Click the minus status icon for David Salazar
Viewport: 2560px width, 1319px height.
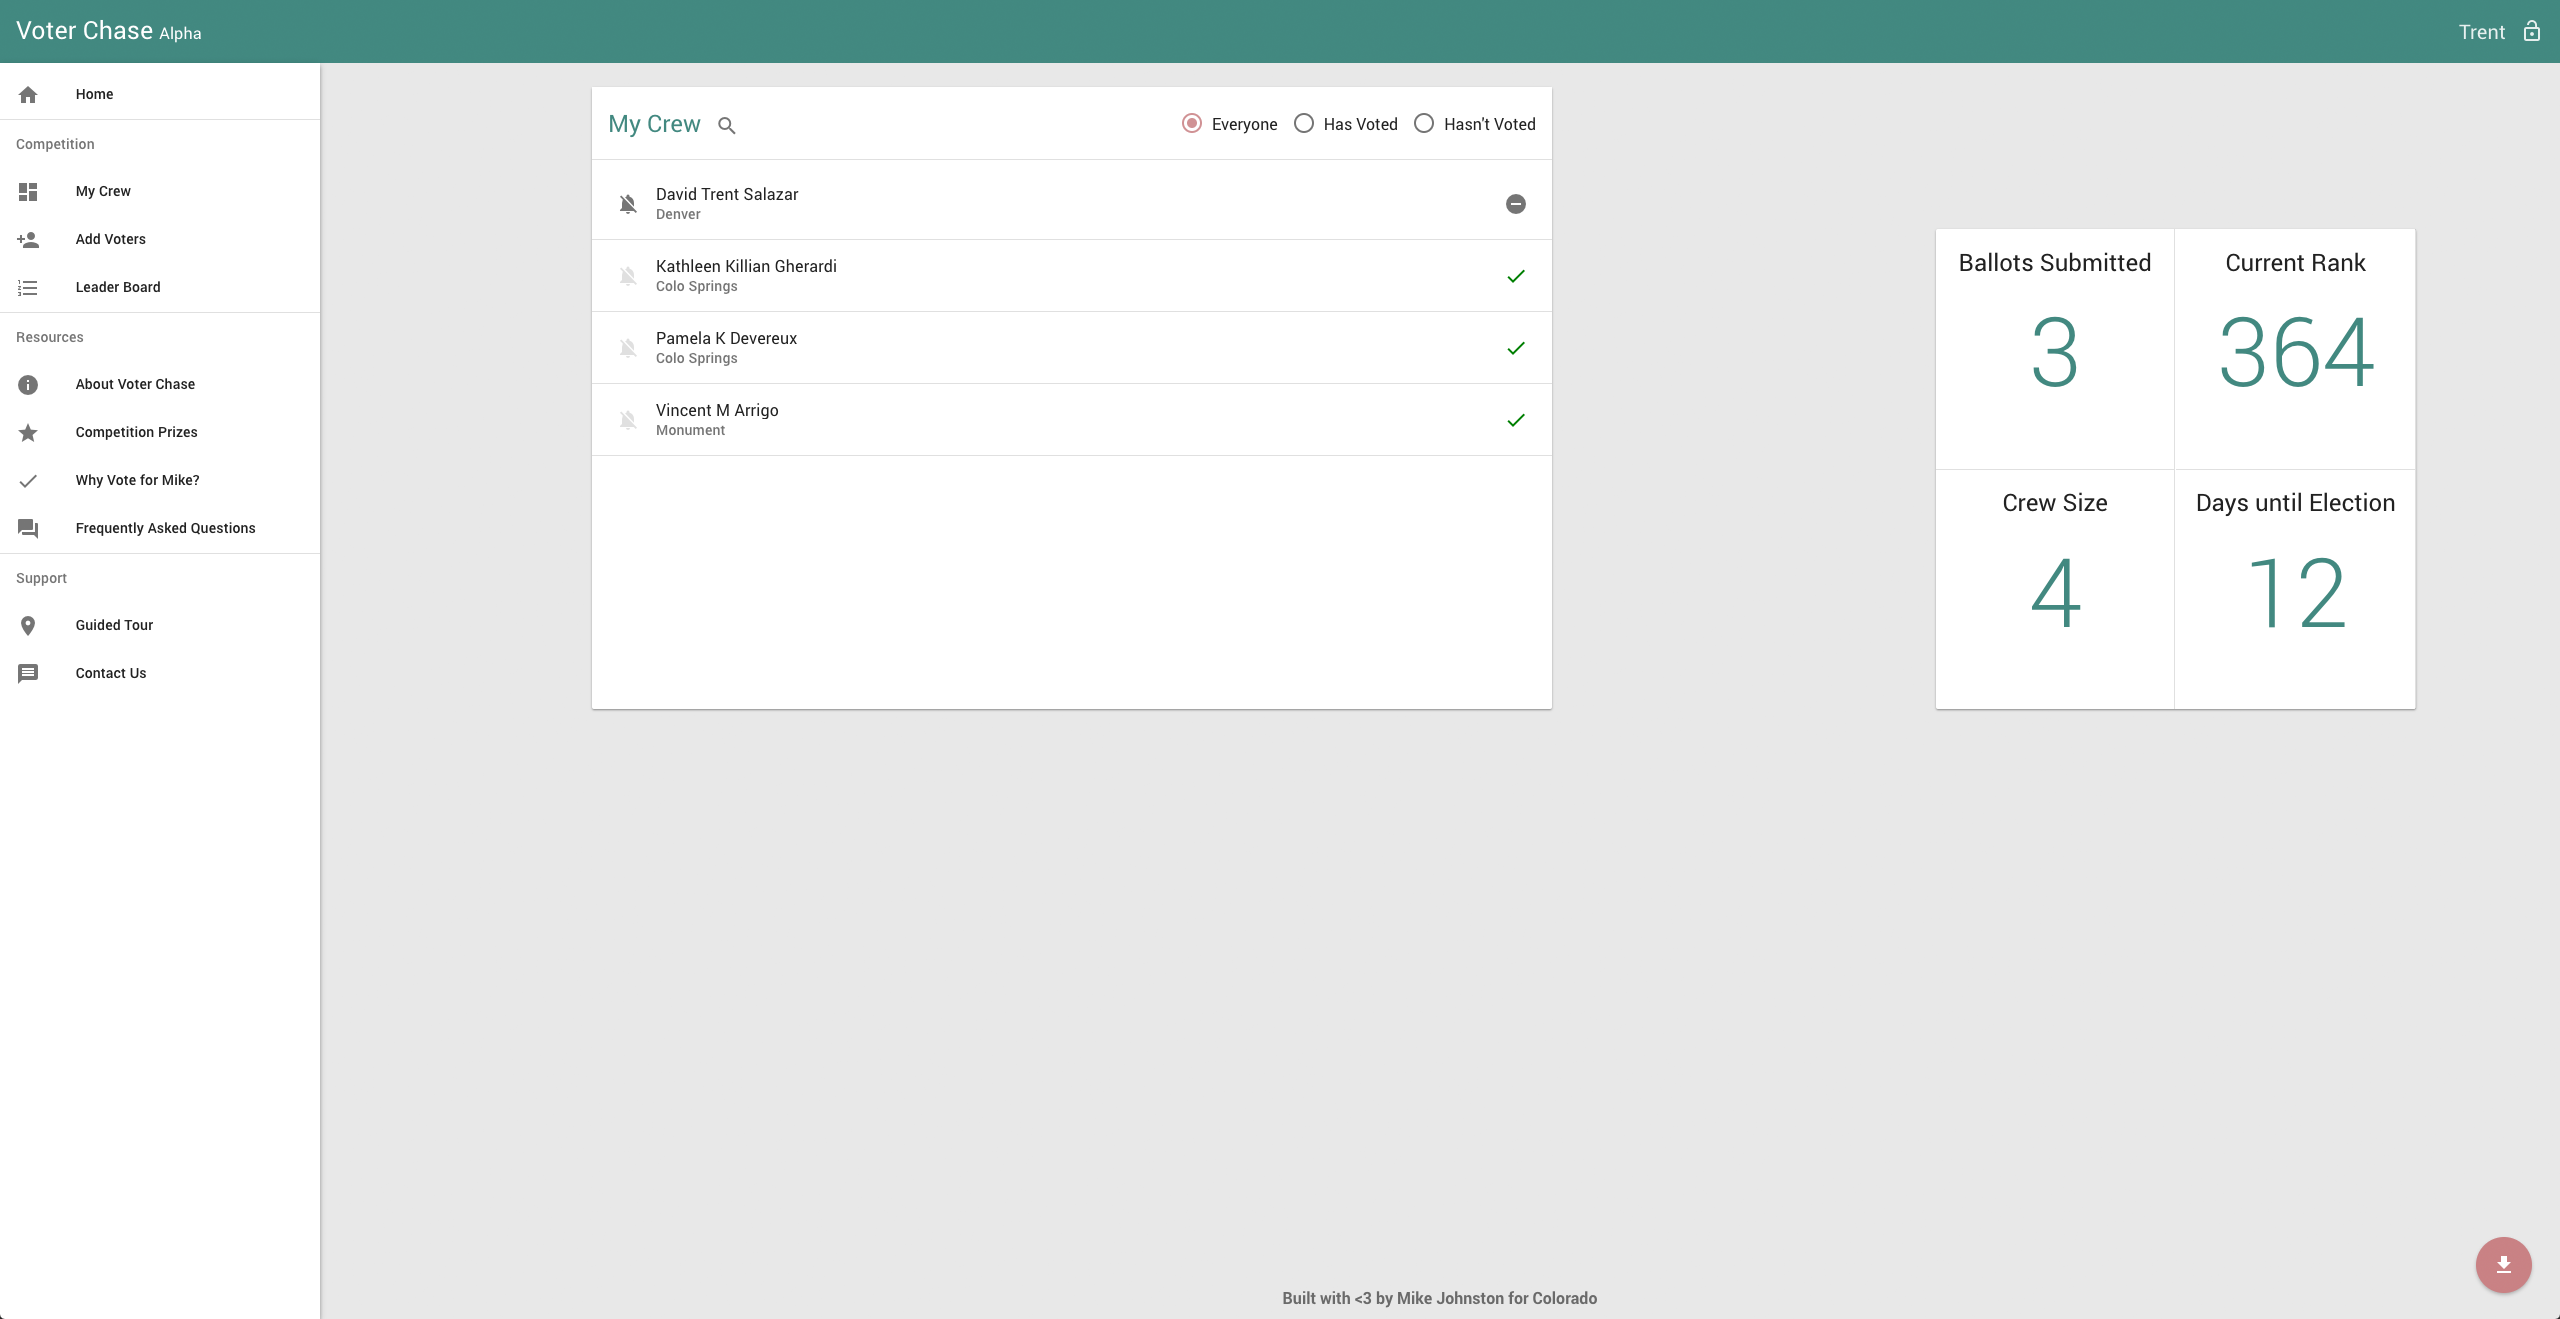(x=1516, y=204)
